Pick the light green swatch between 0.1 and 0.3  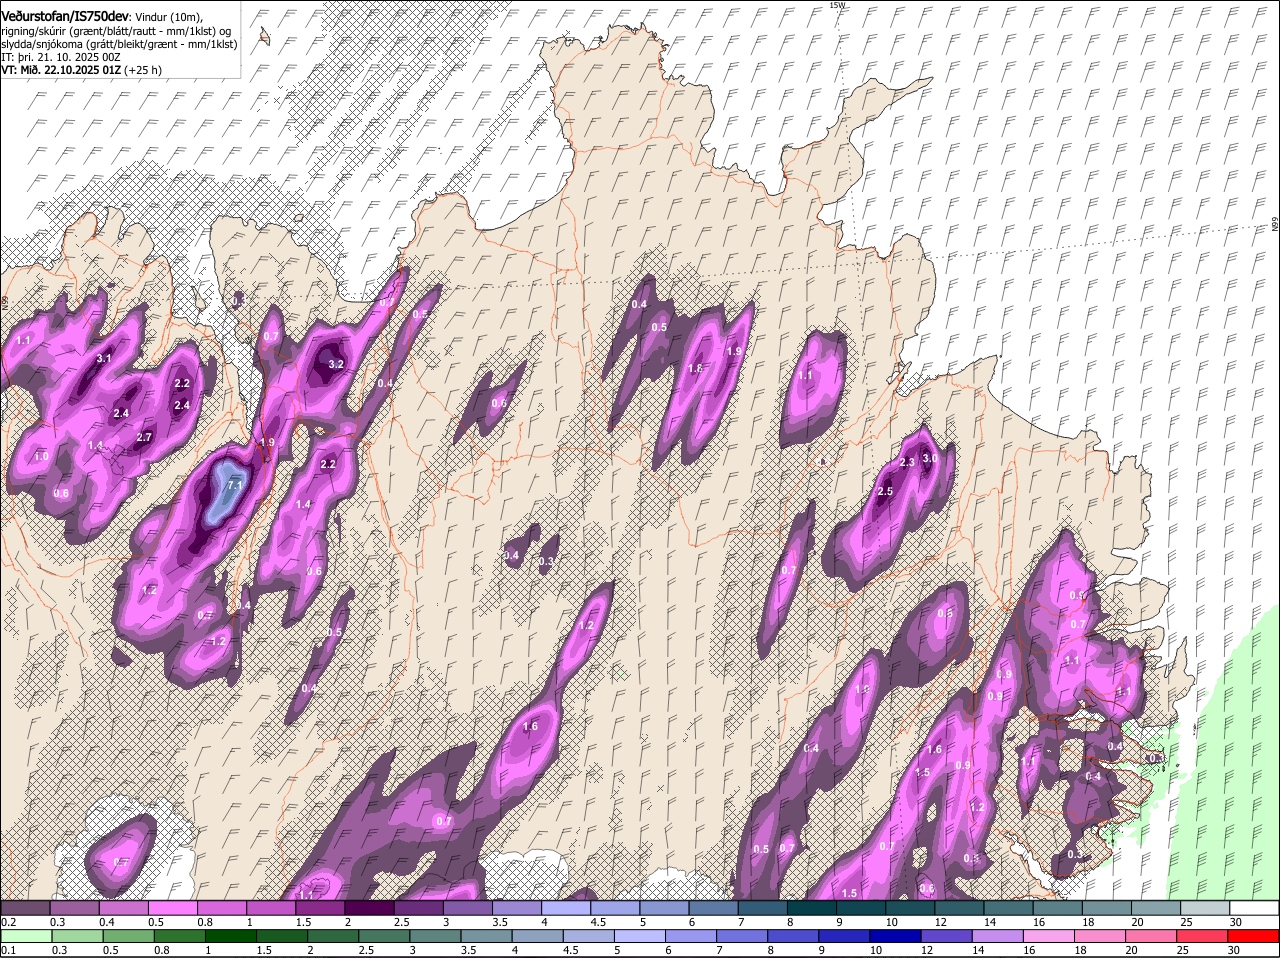28,937
